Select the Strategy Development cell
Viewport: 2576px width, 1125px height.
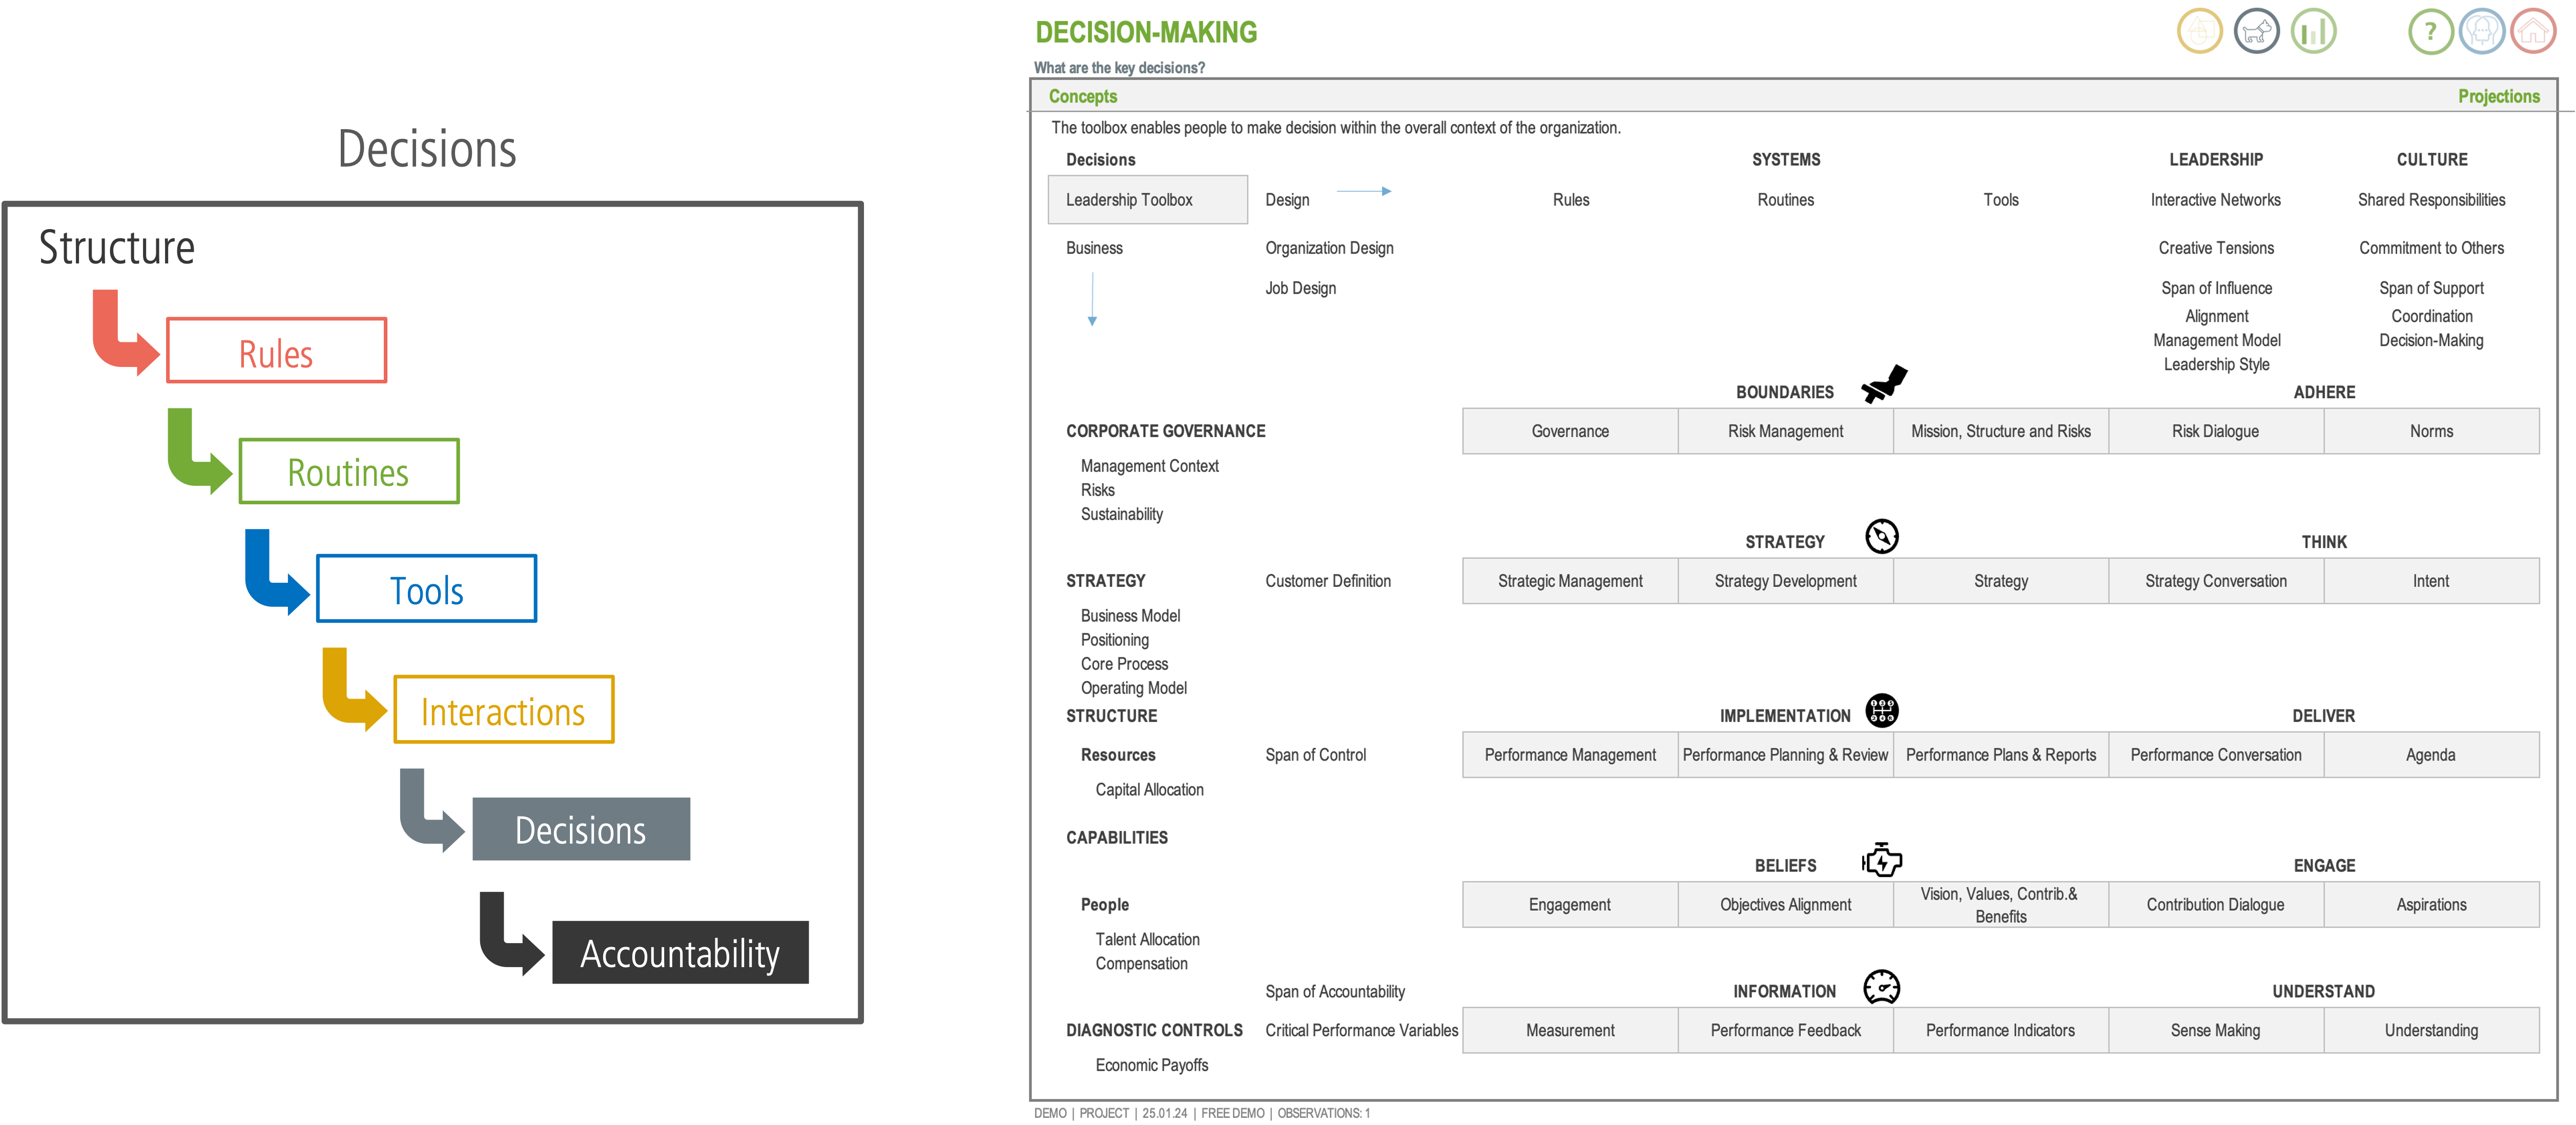[x=1785, y=581]
